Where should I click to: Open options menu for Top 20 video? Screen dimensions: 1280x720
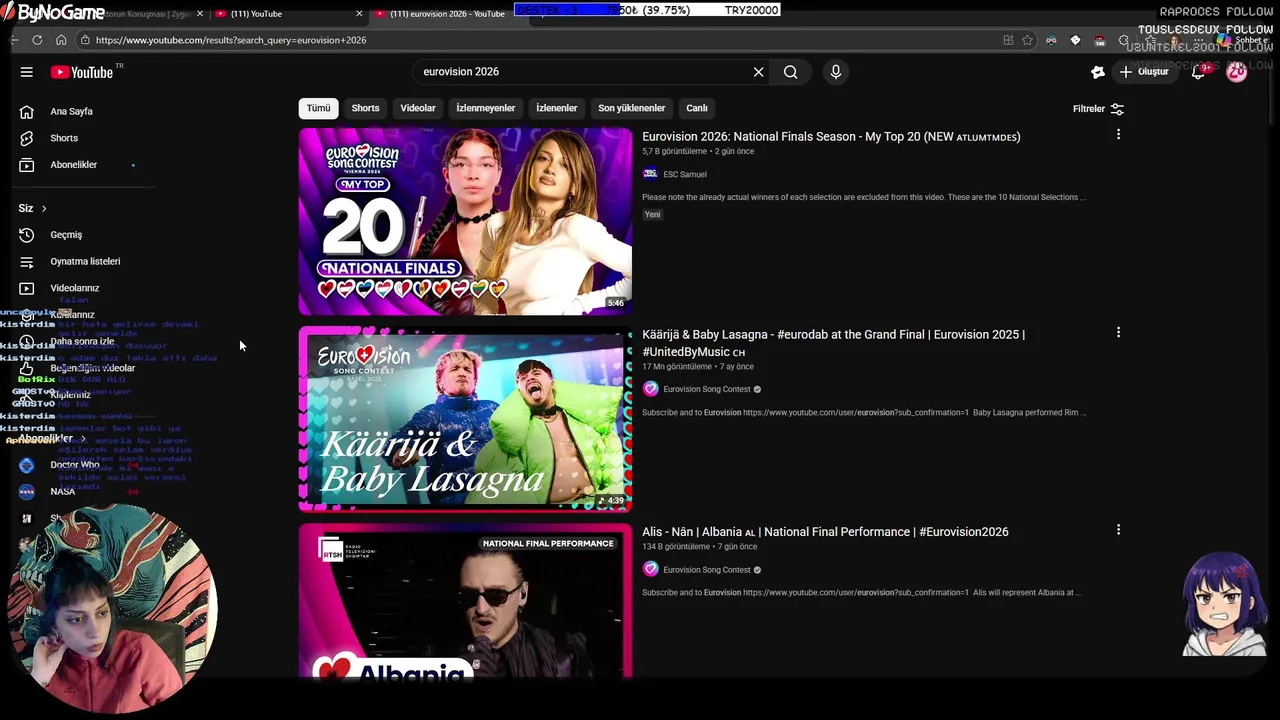tap(1118, 134)
